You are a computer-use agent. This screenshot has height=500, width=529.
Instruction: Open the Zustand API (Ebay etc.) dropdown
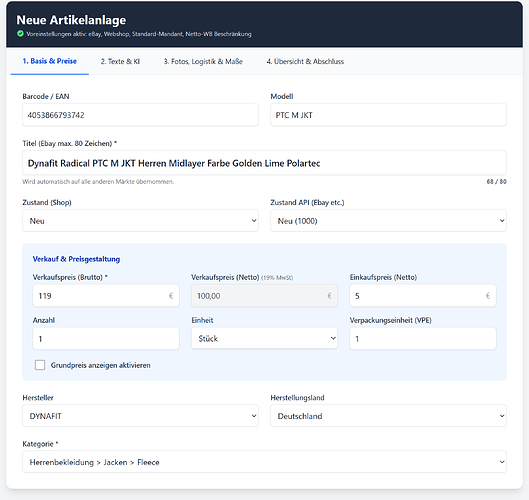pyautogui.click(x=388, y=221)
